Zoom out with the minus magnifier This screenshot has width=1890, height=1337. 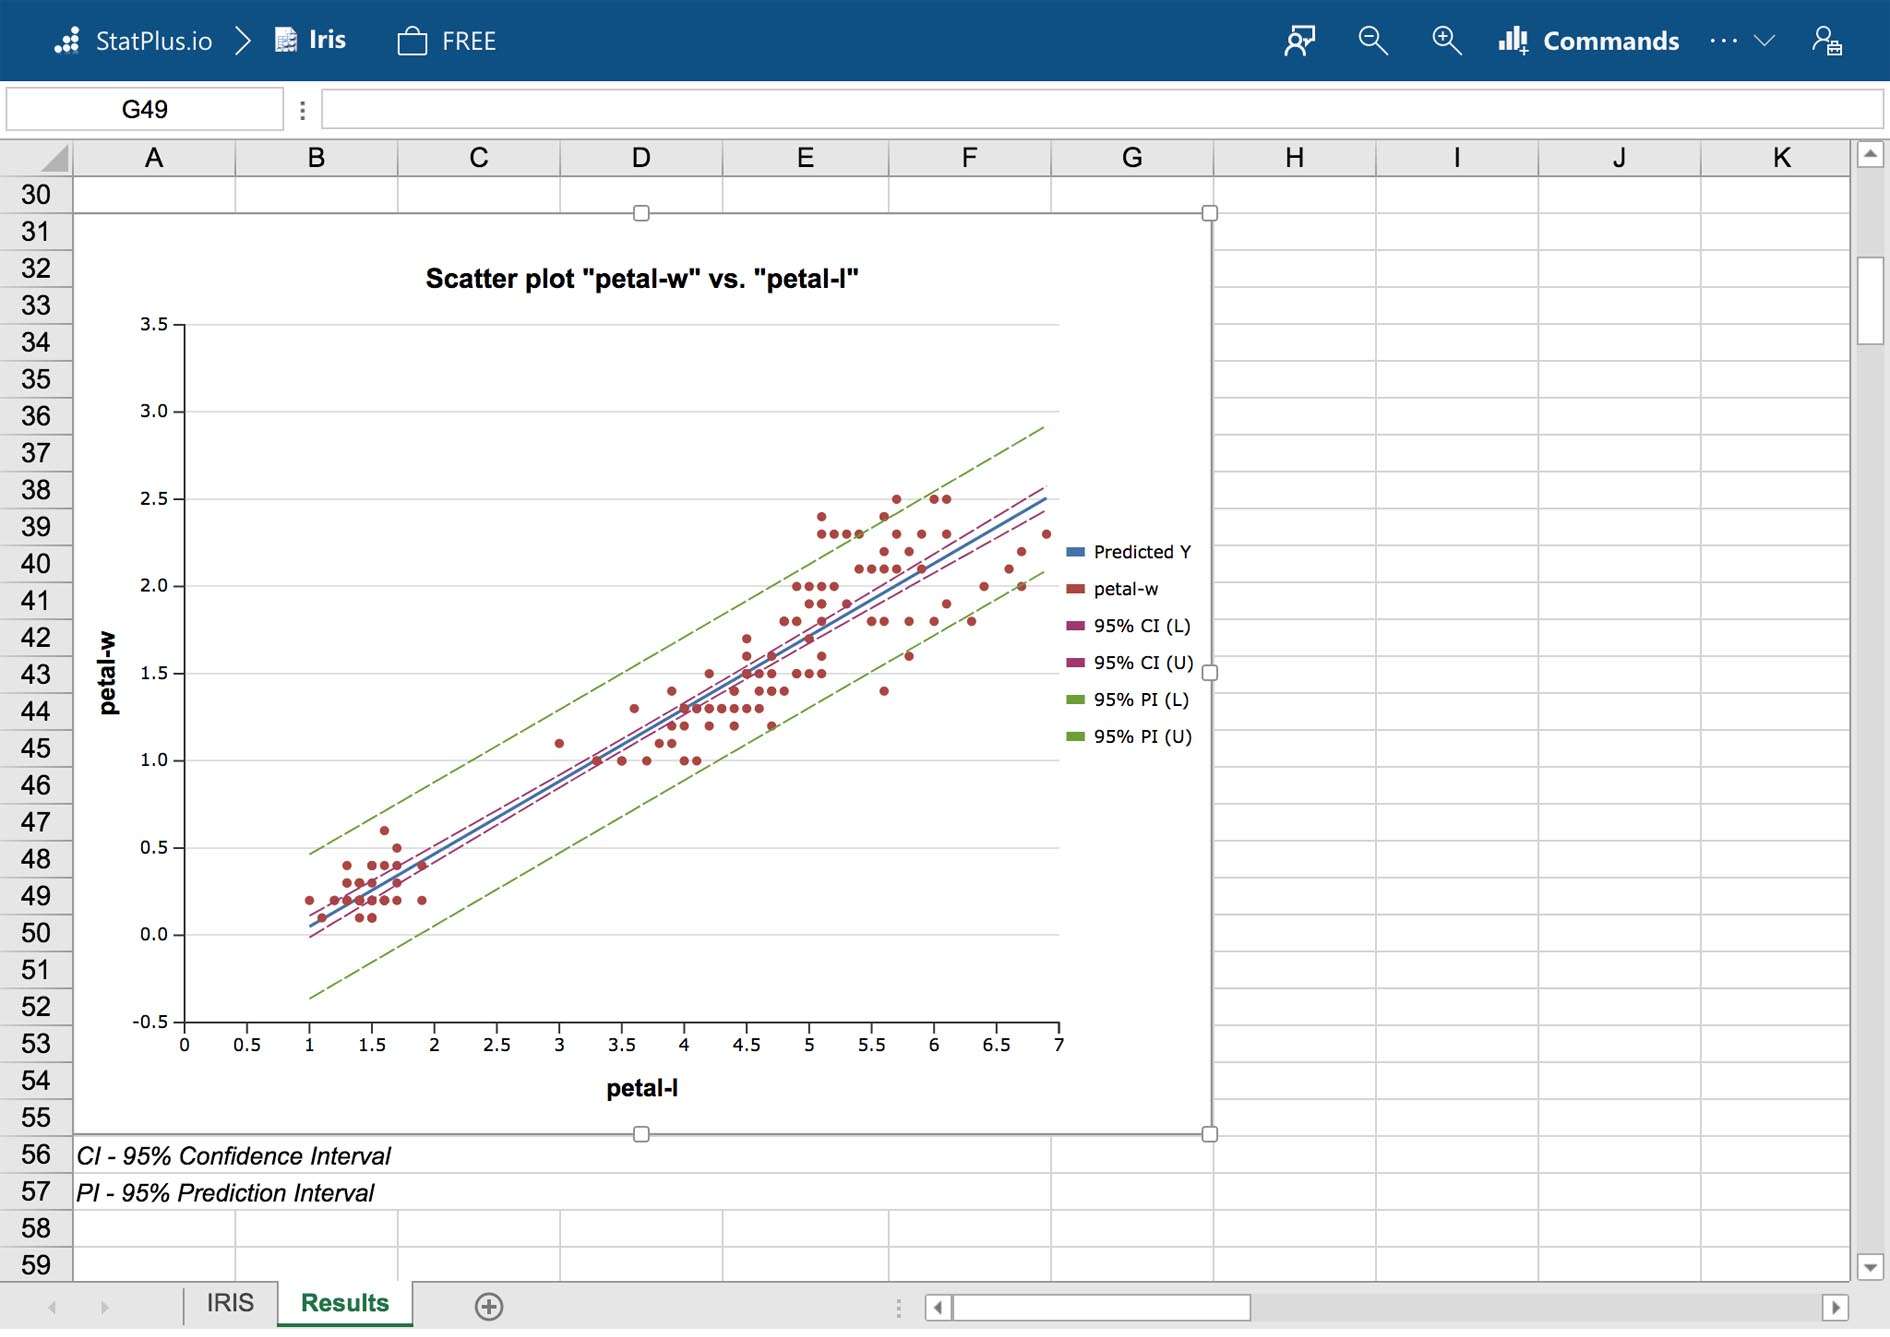pyautogui.click(x=1372, y=41)
